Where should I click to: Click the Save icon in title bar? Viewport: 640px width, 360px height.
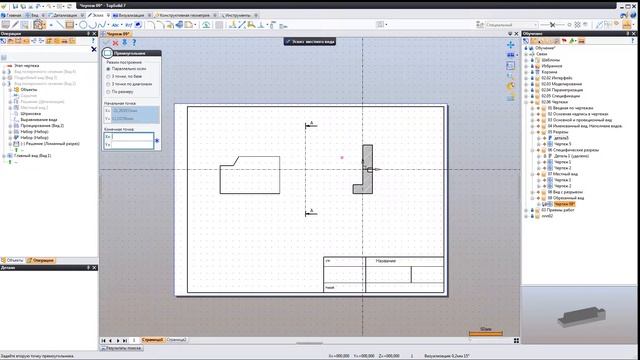pyautogui.click(x=16, y=6)
